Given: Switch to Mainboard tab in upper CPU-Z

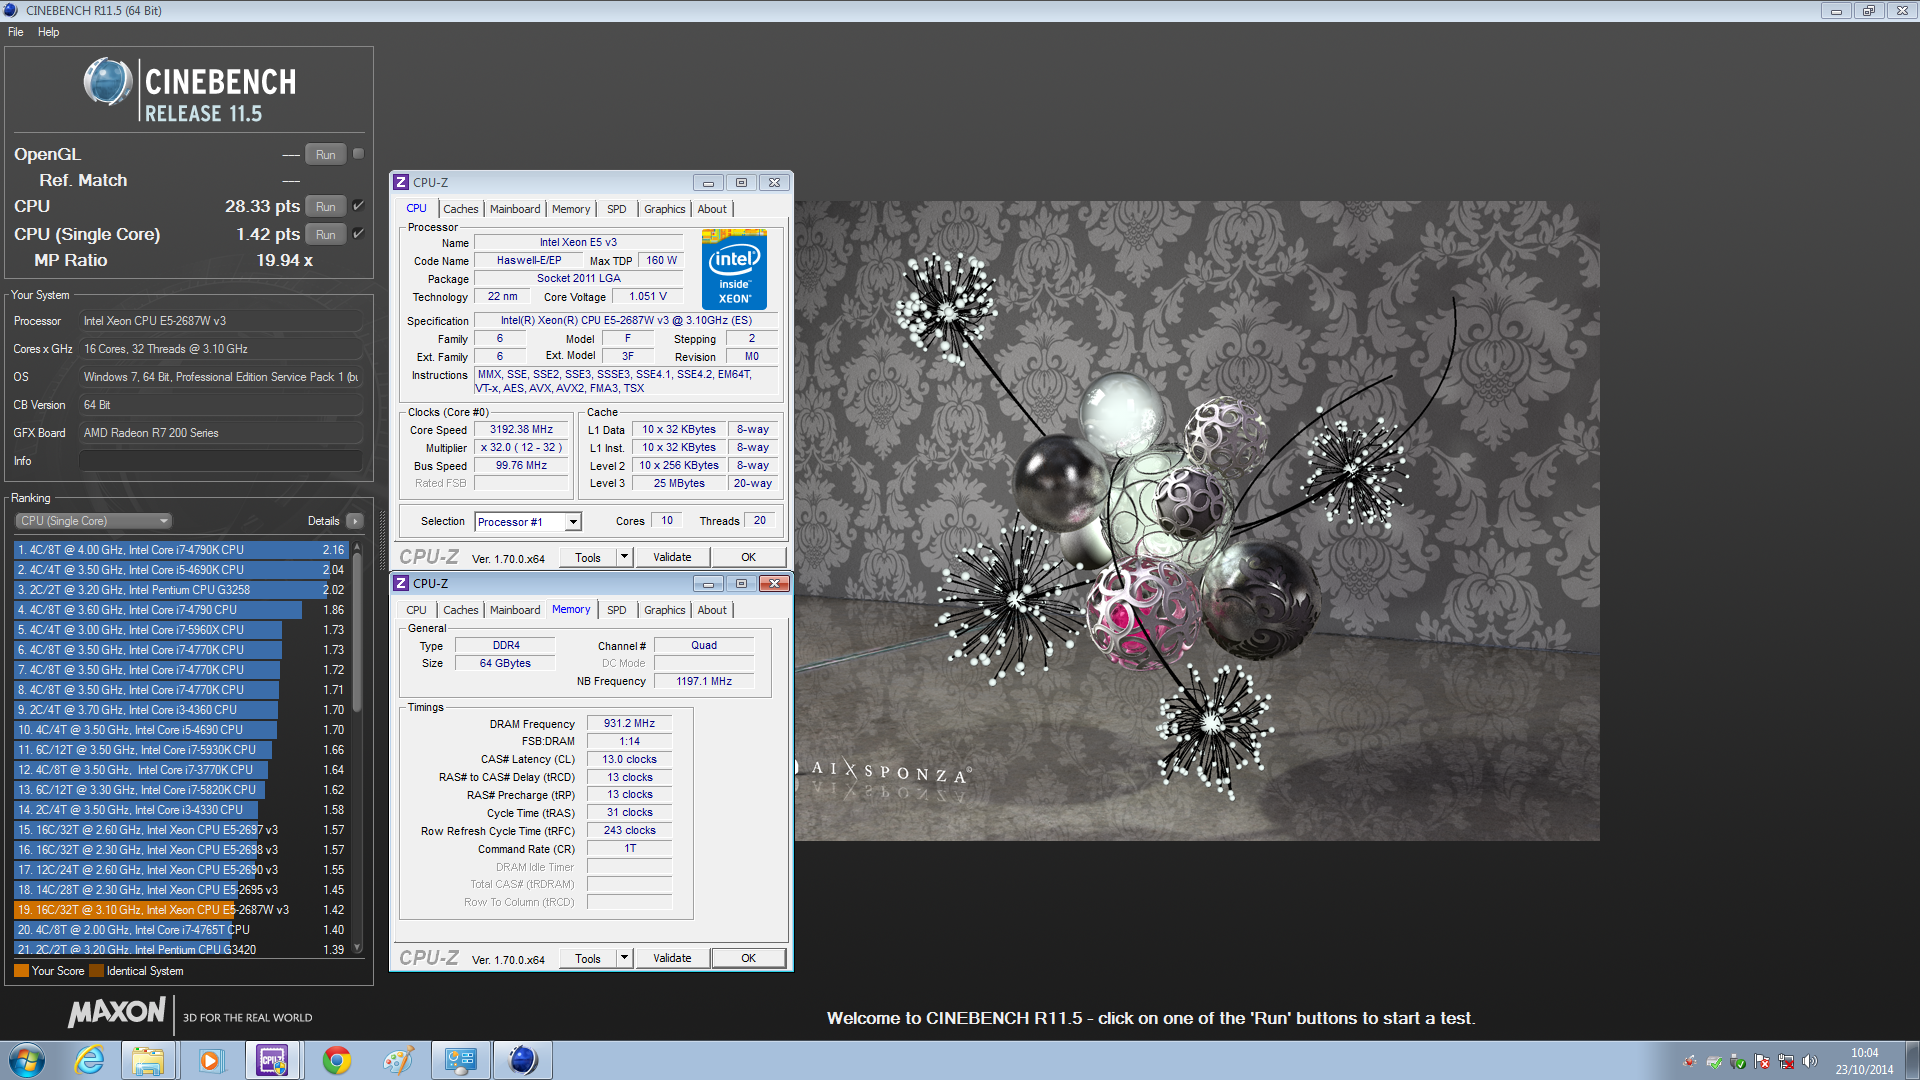Looking at the screenshot, I should pyautogui.click(x=515, y=209).
